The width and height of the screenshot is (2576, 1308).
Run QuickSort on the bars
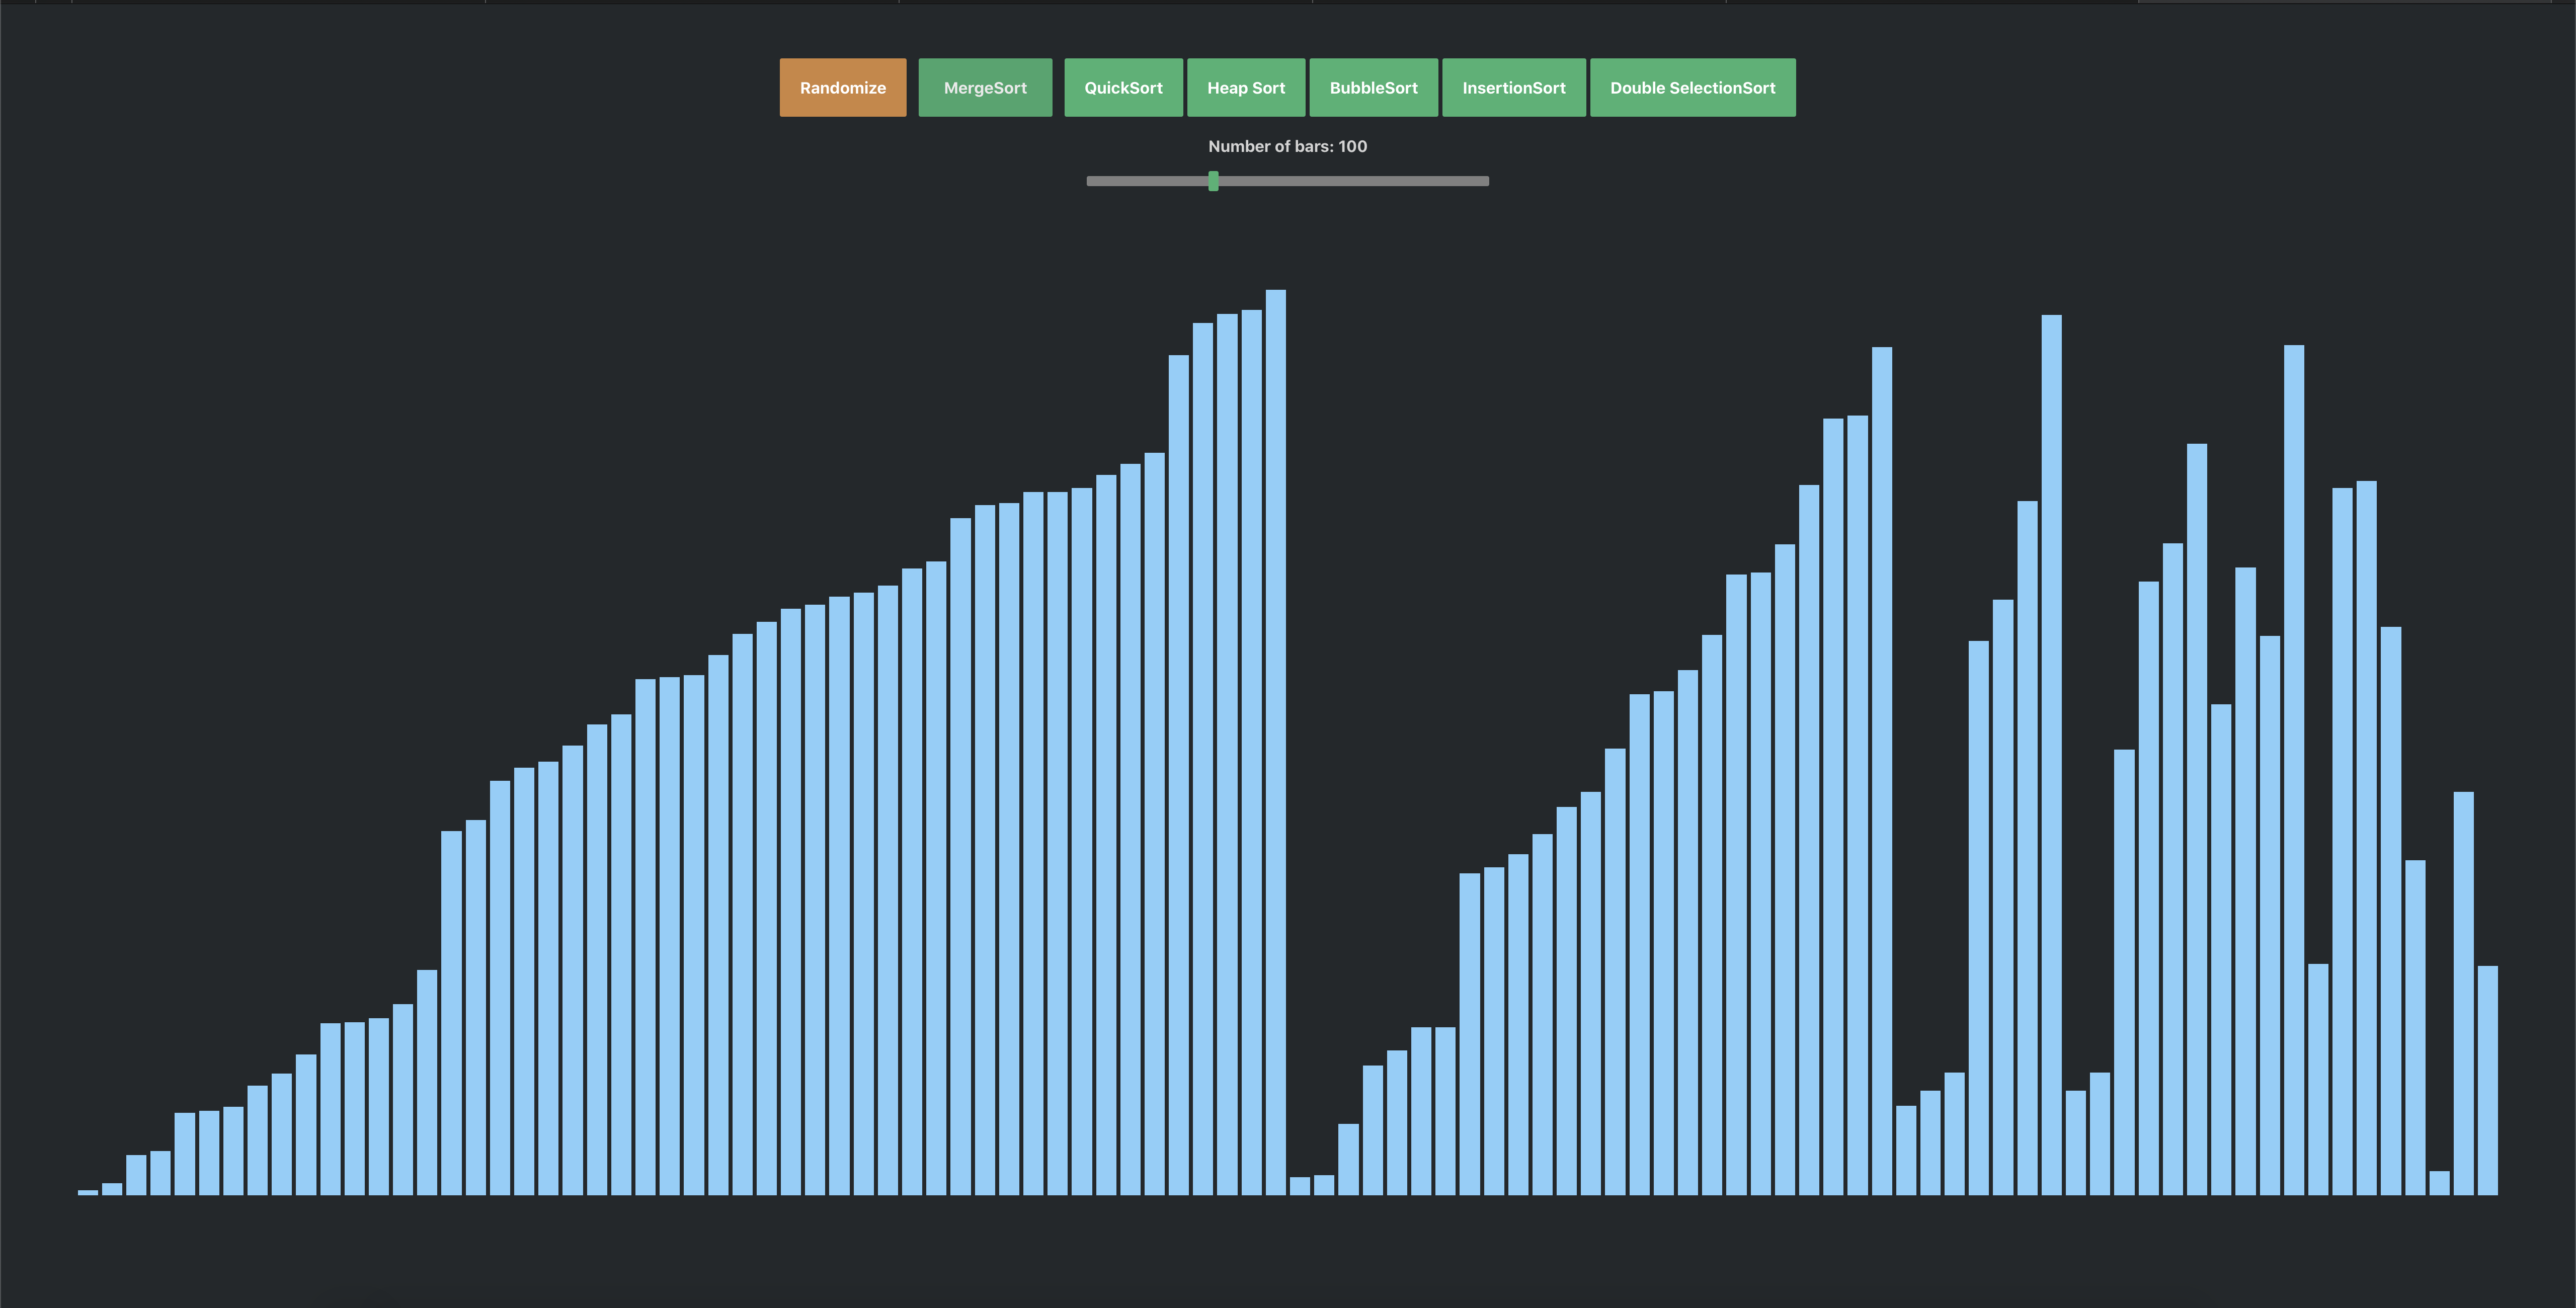coord(1123,88)
